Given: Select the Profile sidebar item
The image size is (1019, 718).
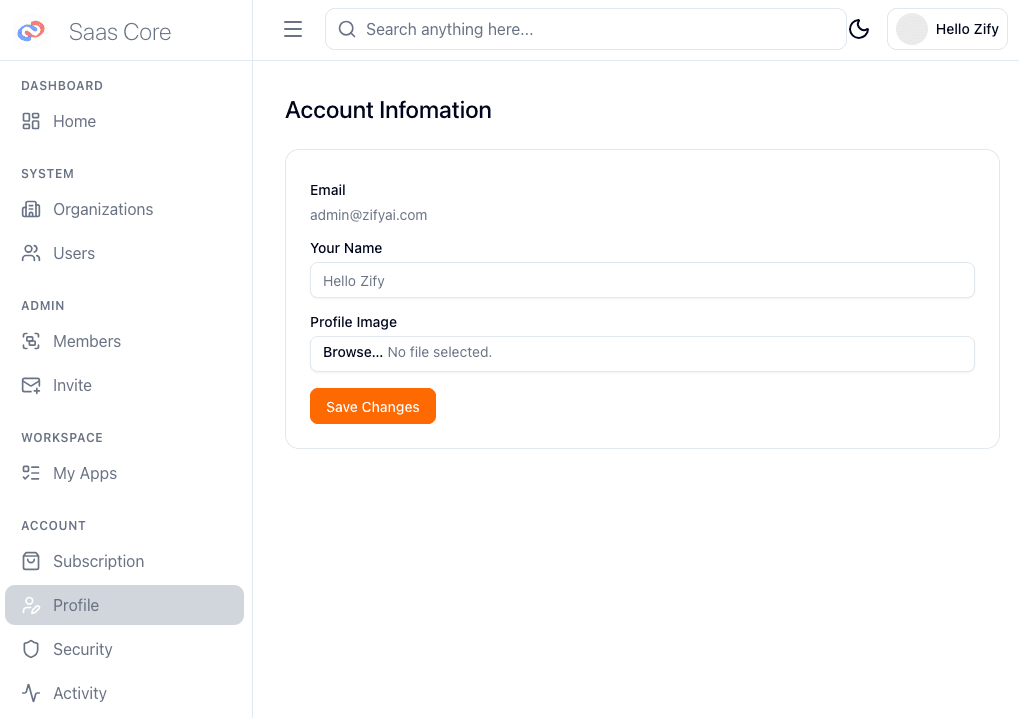Looking at the screenshot, I should (x=124, y=605).
